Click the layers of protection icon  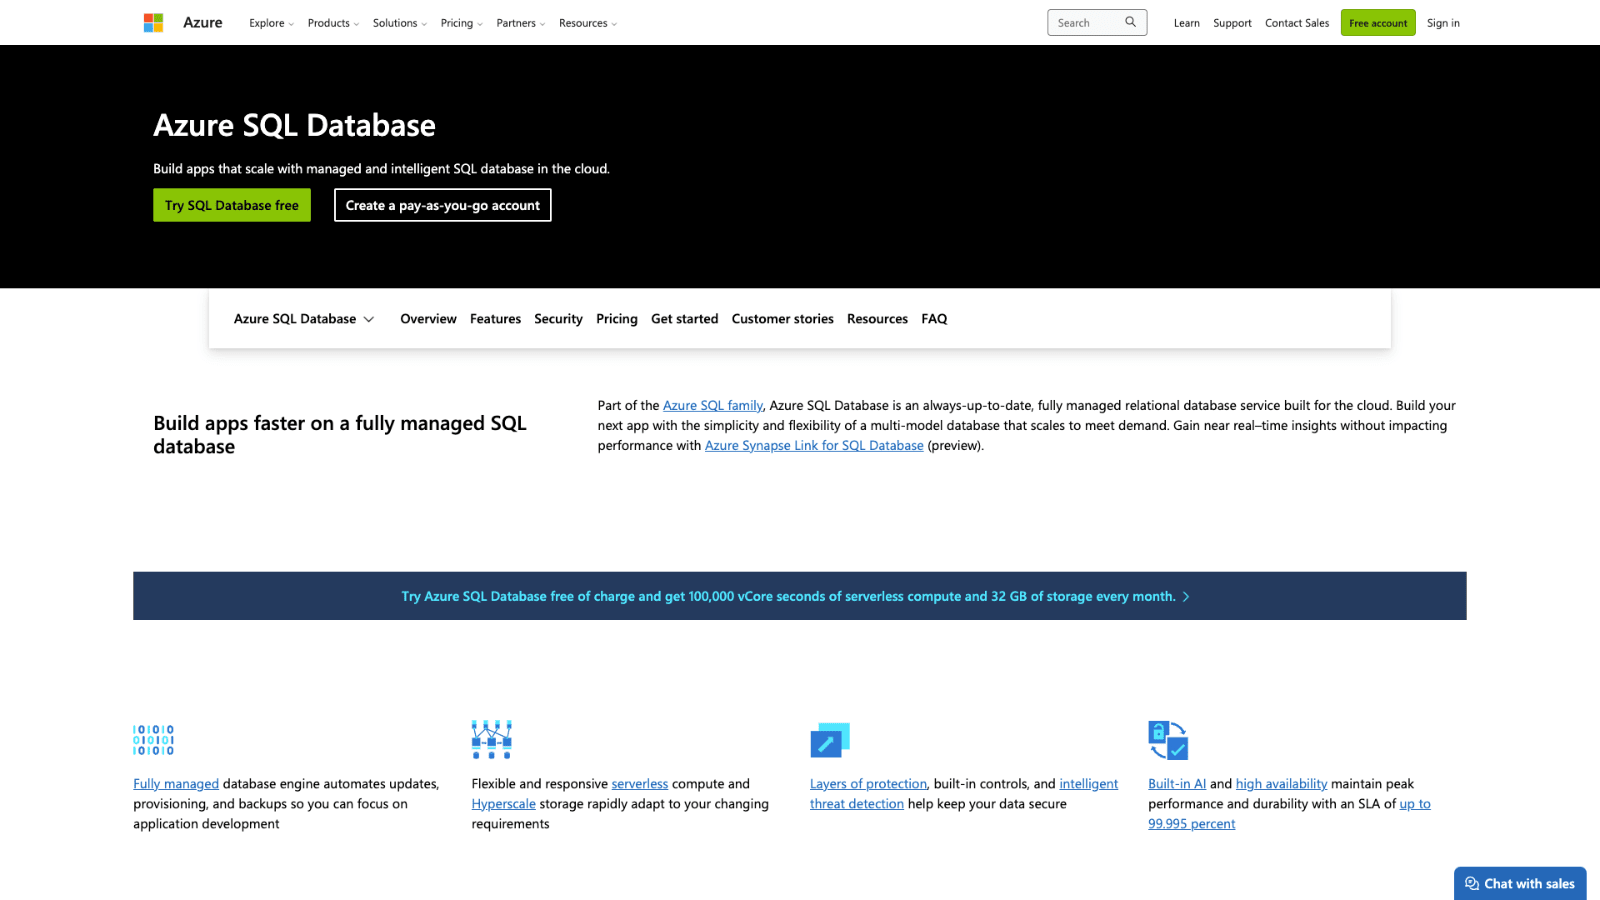click(830, 740)
